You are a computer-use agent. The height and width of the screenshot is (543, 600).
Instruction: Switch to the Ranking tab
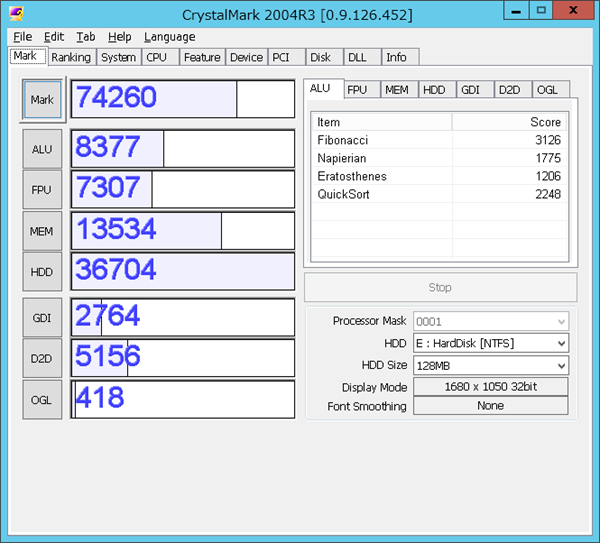(x=71, y=57)
